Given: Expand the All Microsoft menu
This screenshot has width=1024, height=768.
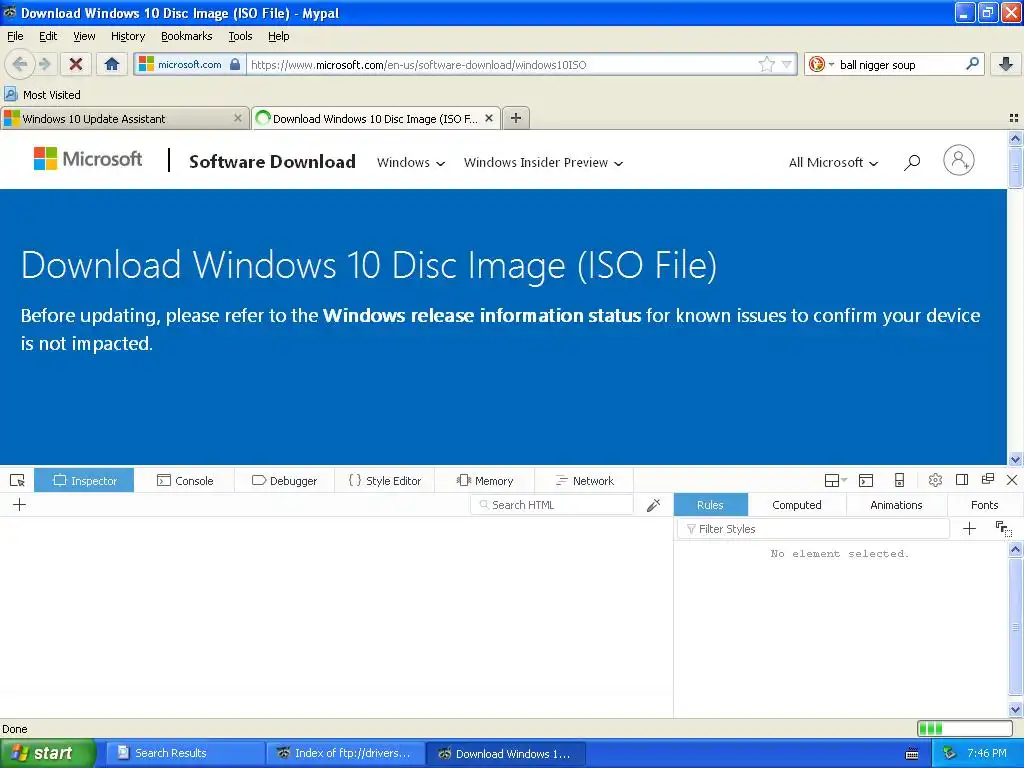Looking at the screenshot, I should point(833,163).
